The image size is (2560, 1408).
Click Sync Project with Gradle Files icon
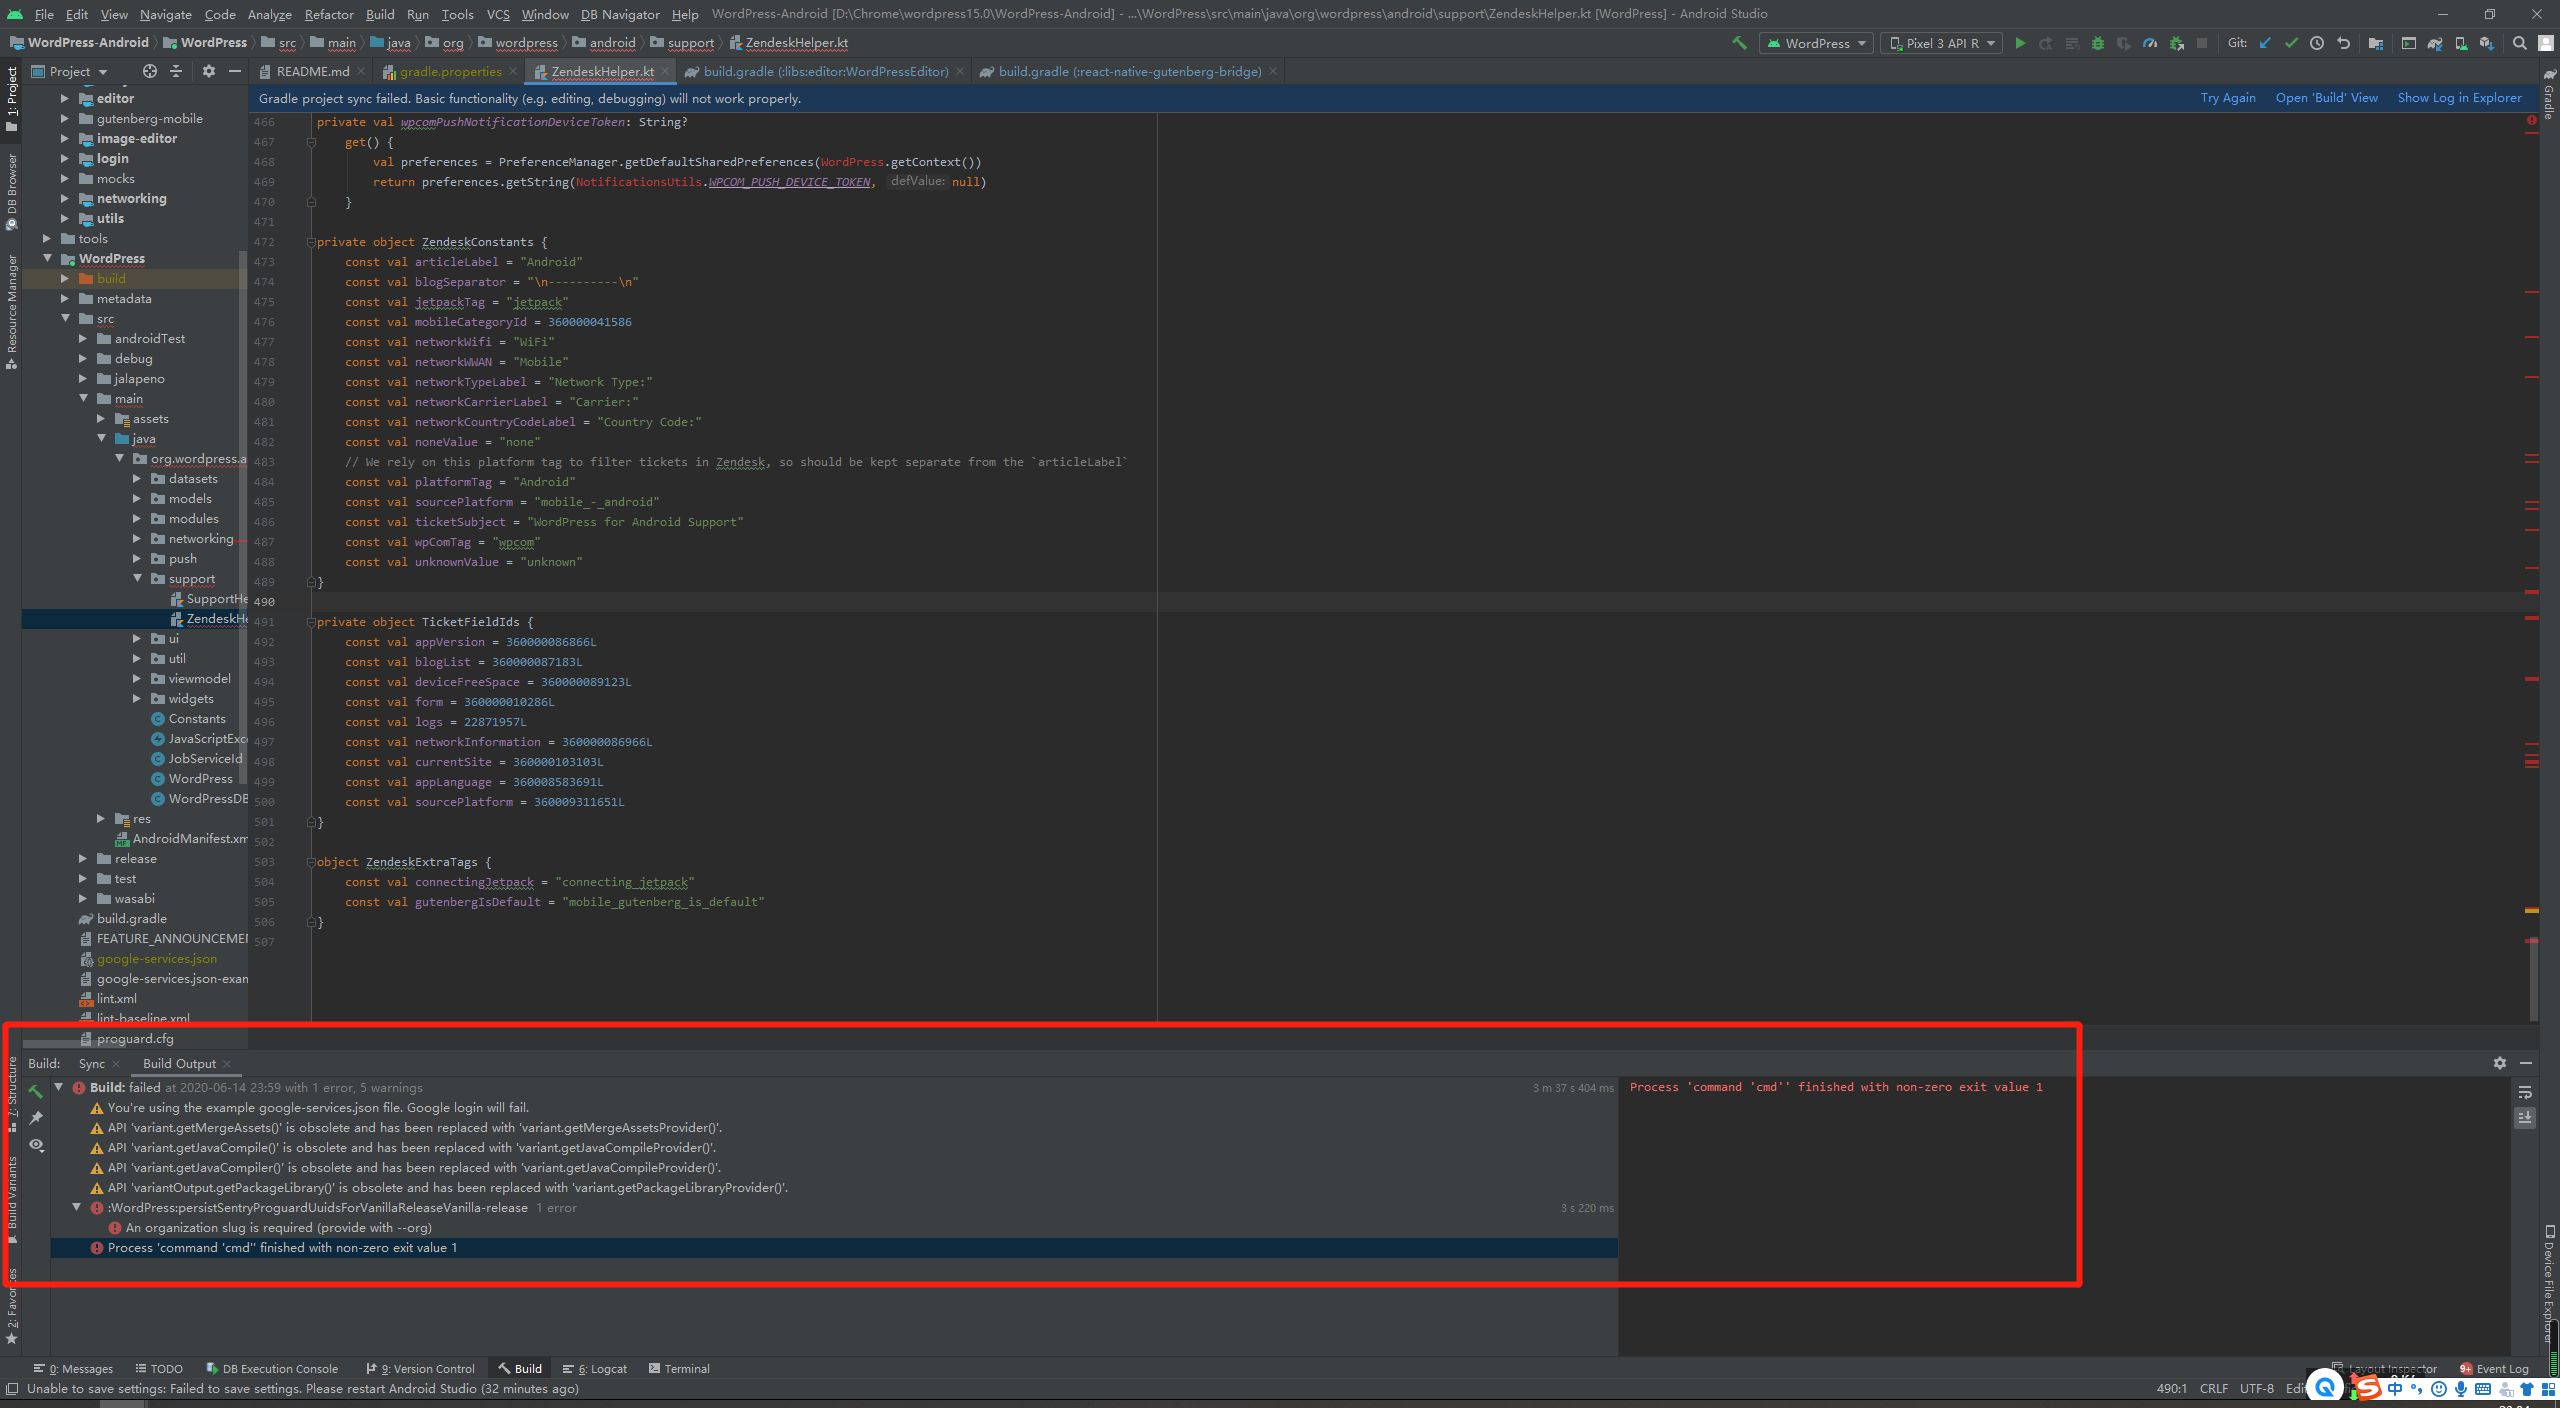point(2435,43)
